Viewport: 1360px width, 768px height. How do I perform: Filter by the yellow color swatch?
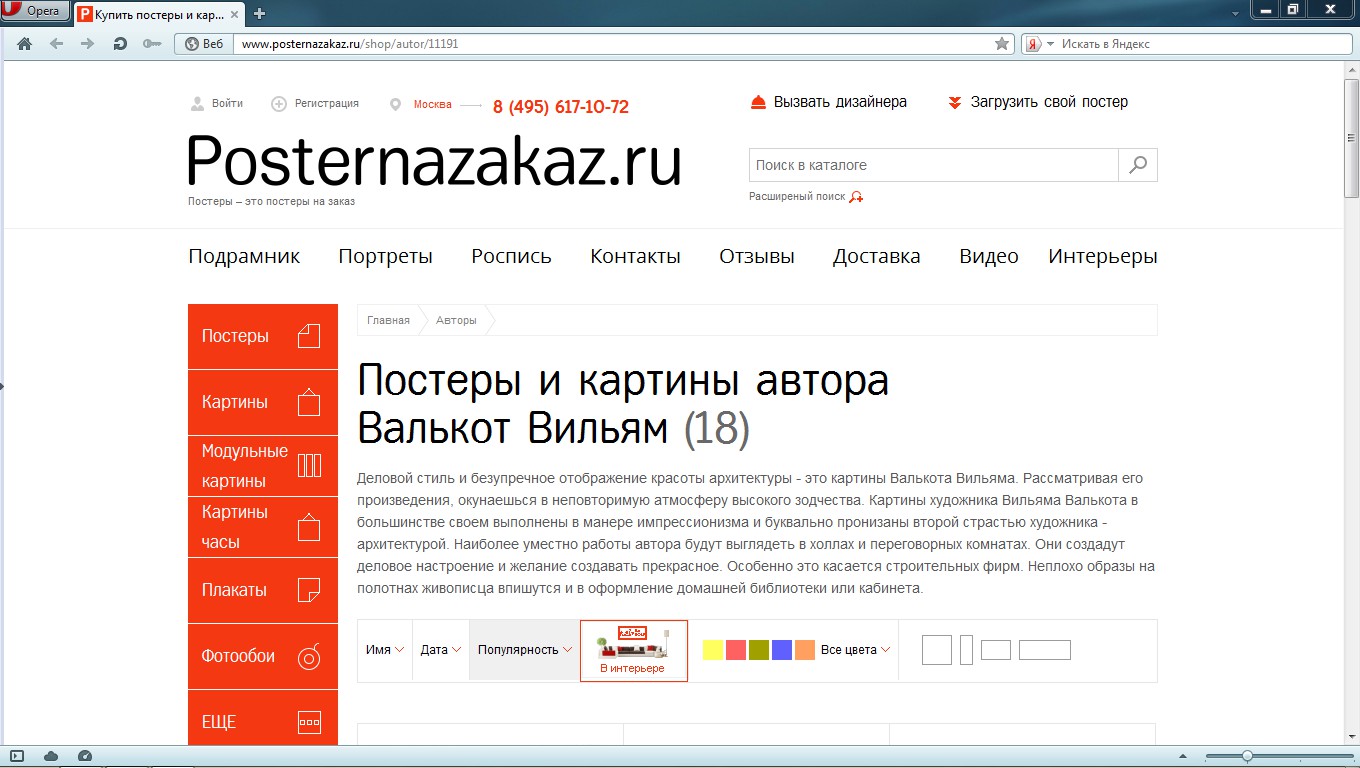(x=712, y=650)
